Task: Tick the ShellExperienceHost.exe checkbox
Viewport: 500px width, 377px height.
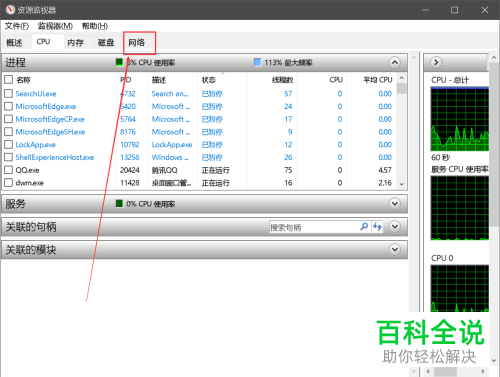Action: tap(9, 157)
